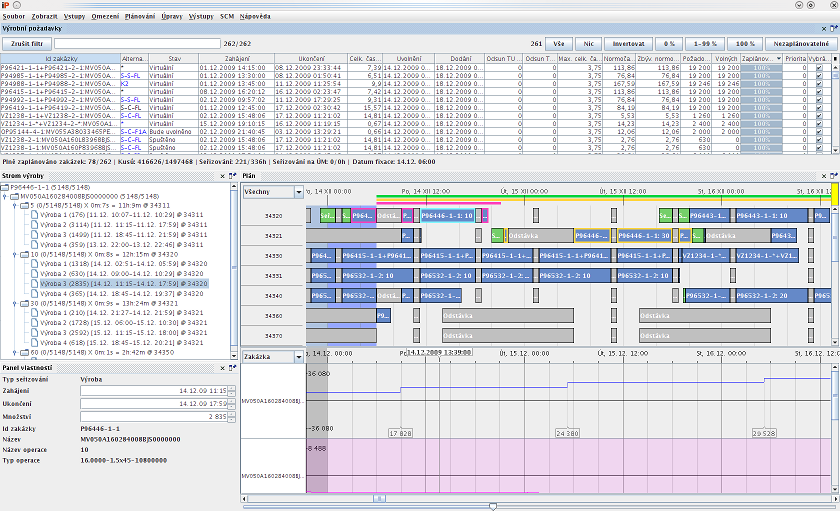
Task: Toggle Vybráno checkbox in third row
Action: point(819,82)
